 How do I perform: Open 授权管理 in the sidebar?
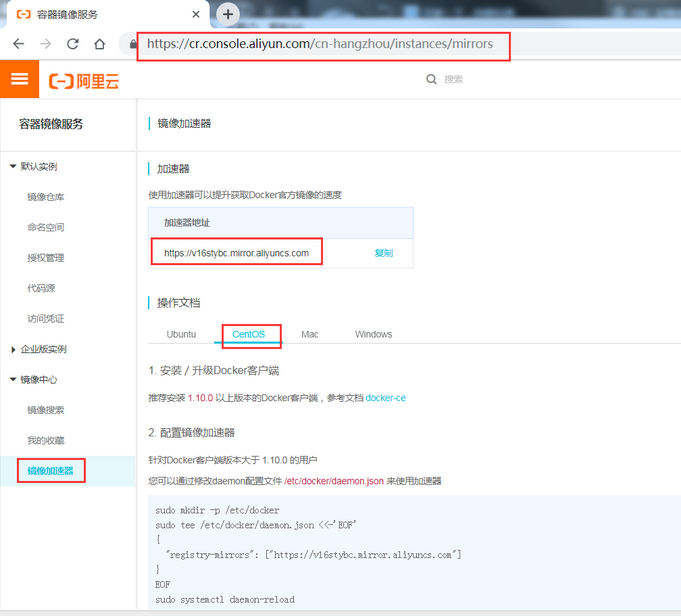pyautogui.click(x=46, y=258)
